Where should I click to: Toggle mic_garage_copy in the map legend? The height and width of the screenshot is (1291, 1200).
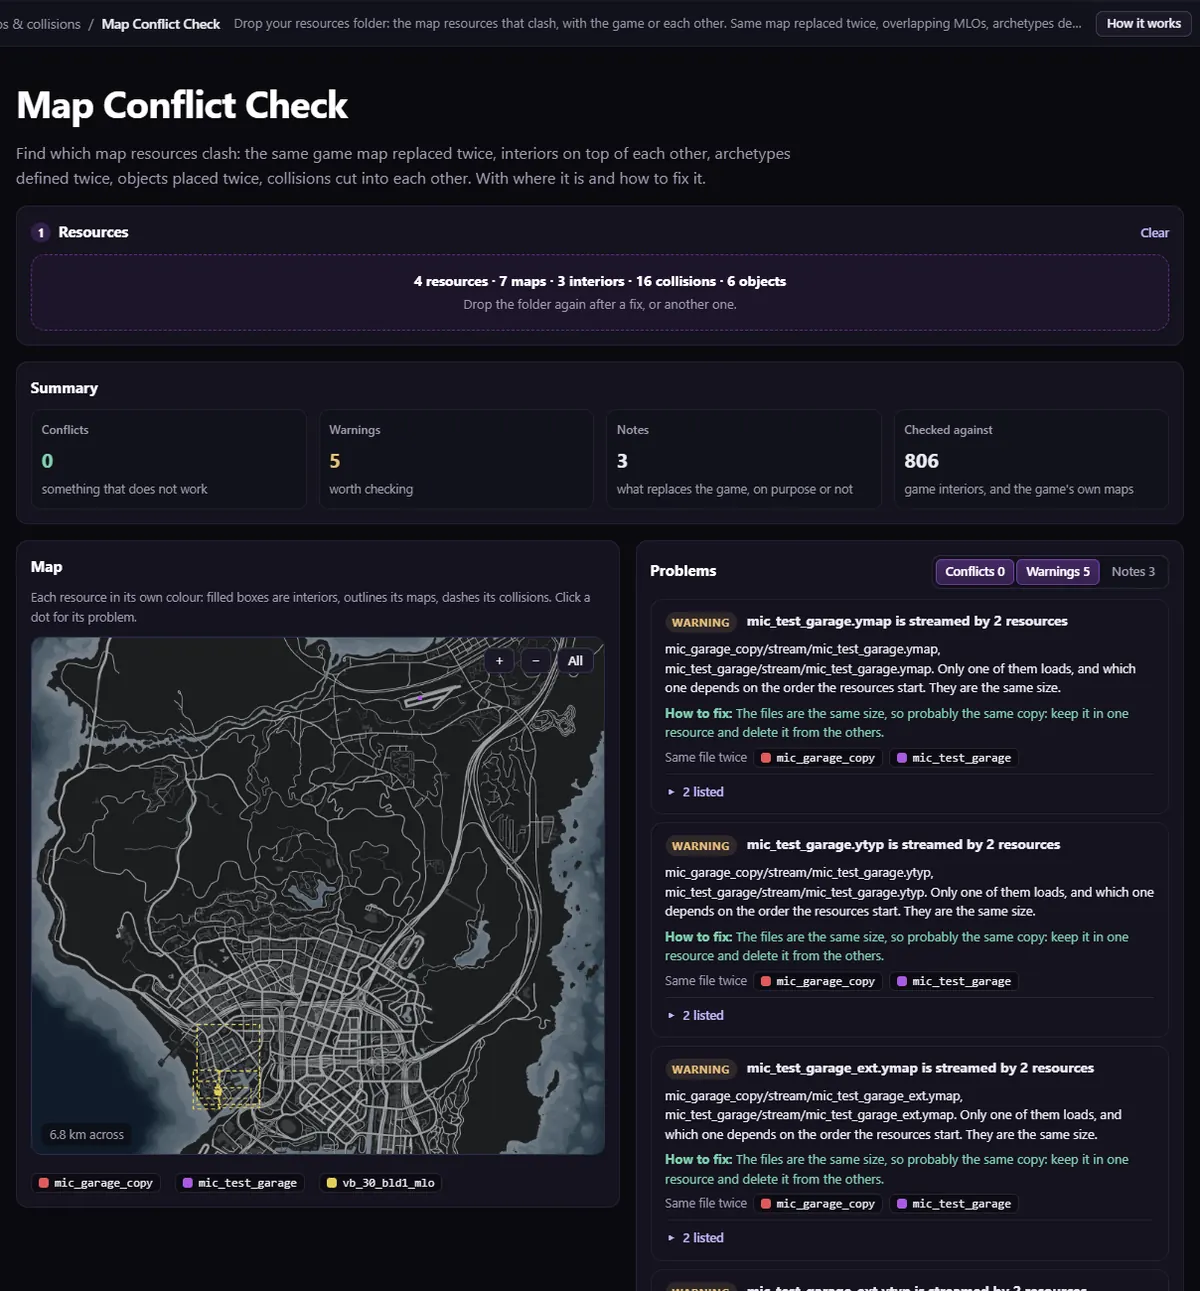tap(96, 1183)
